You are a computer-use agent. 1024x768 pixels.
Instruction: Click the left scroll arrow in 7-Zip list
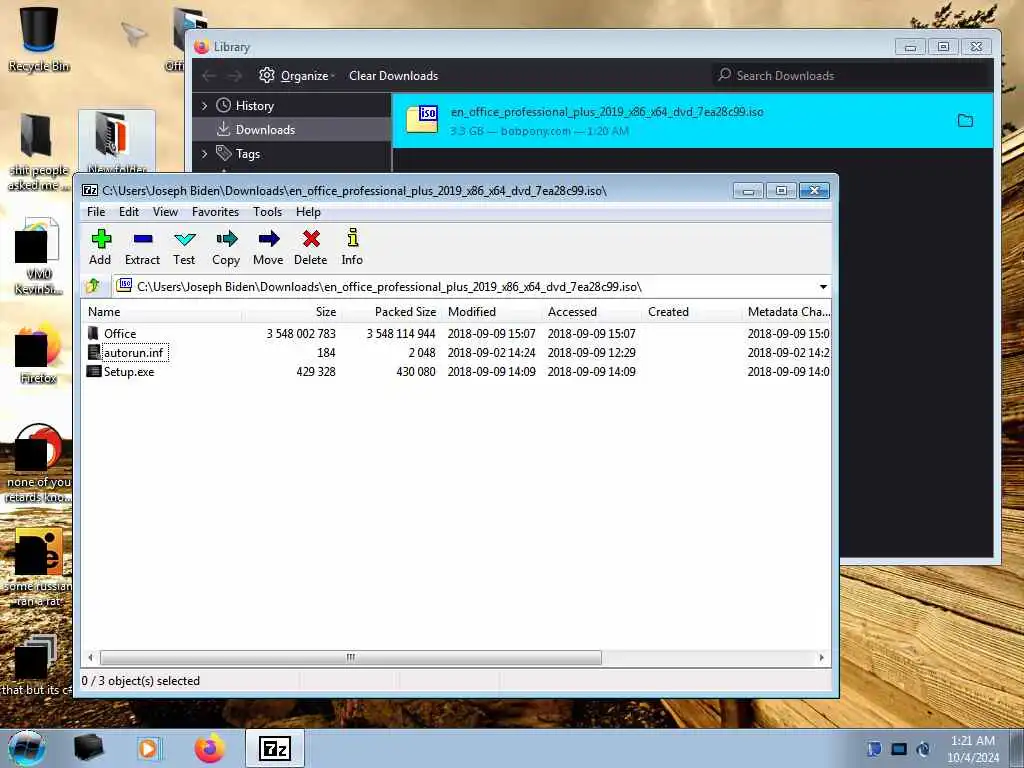click(x=91, y=657)
